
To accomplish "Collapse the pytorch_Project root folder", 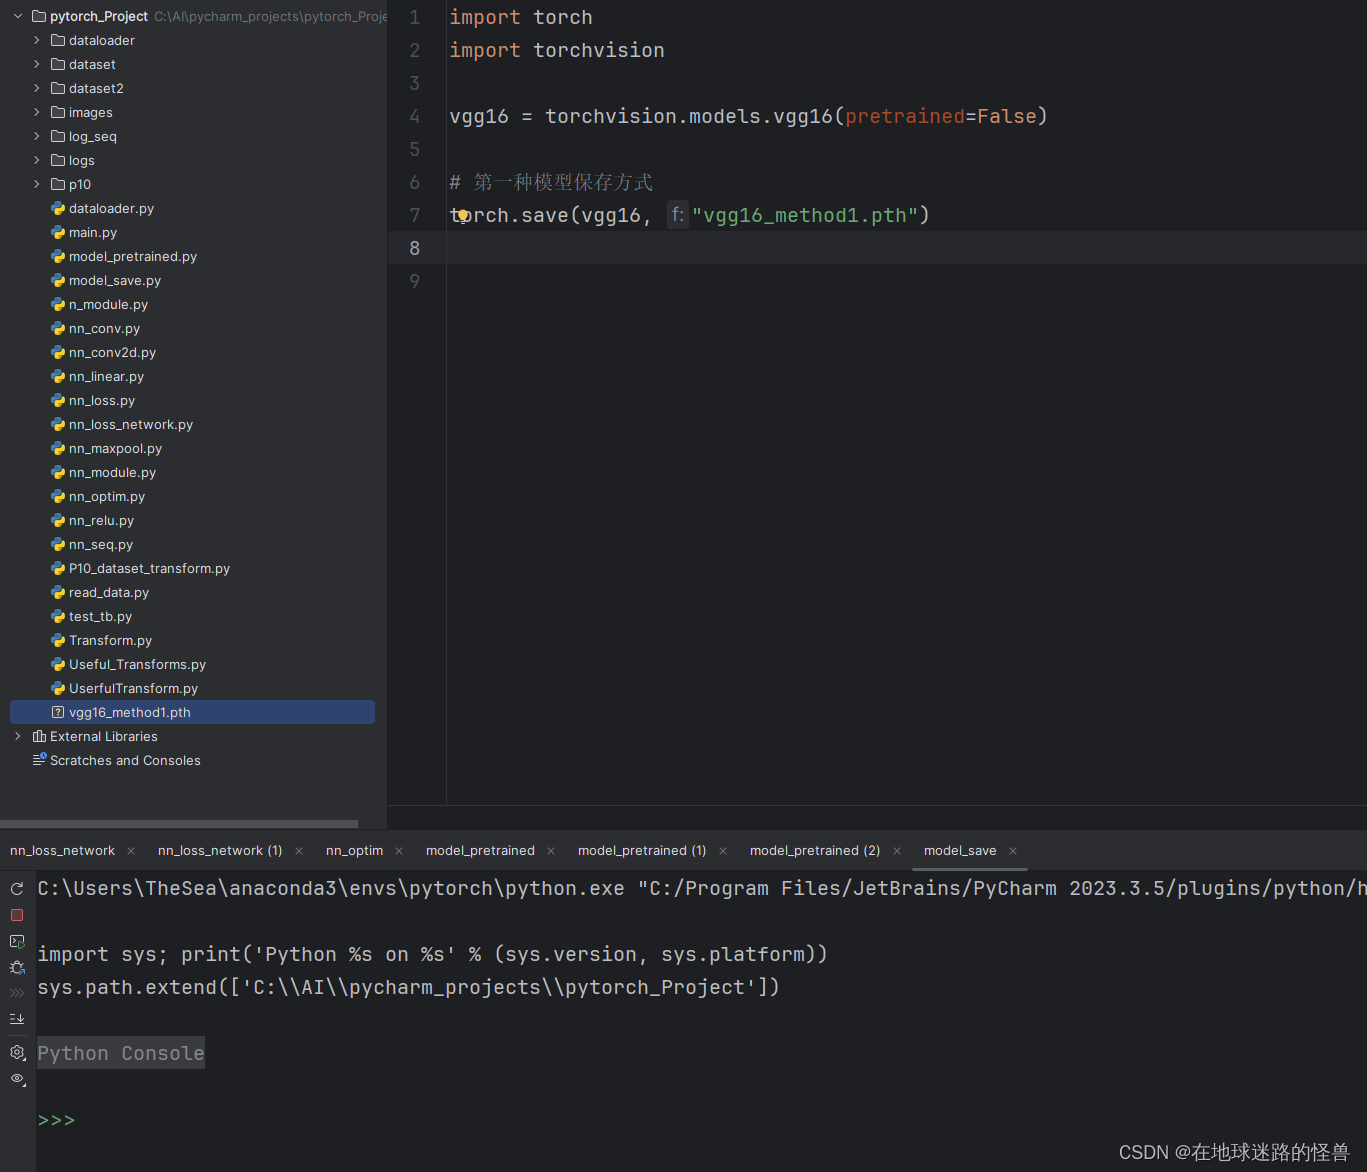I will click(18, 16).
